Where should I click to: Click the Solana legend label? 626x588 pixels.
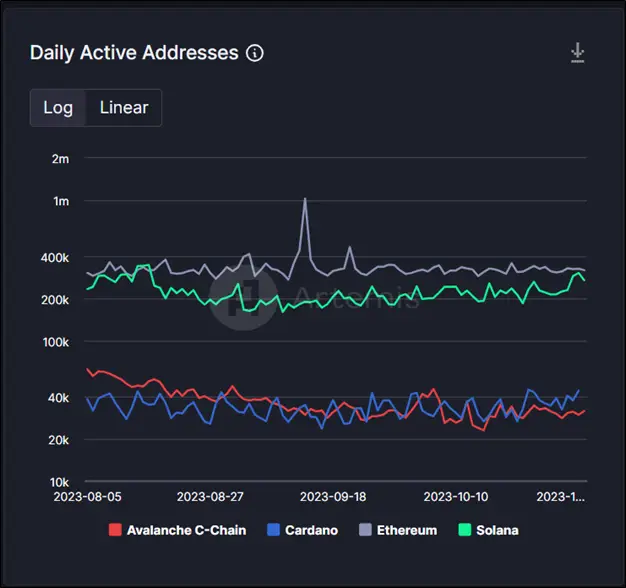497,530
